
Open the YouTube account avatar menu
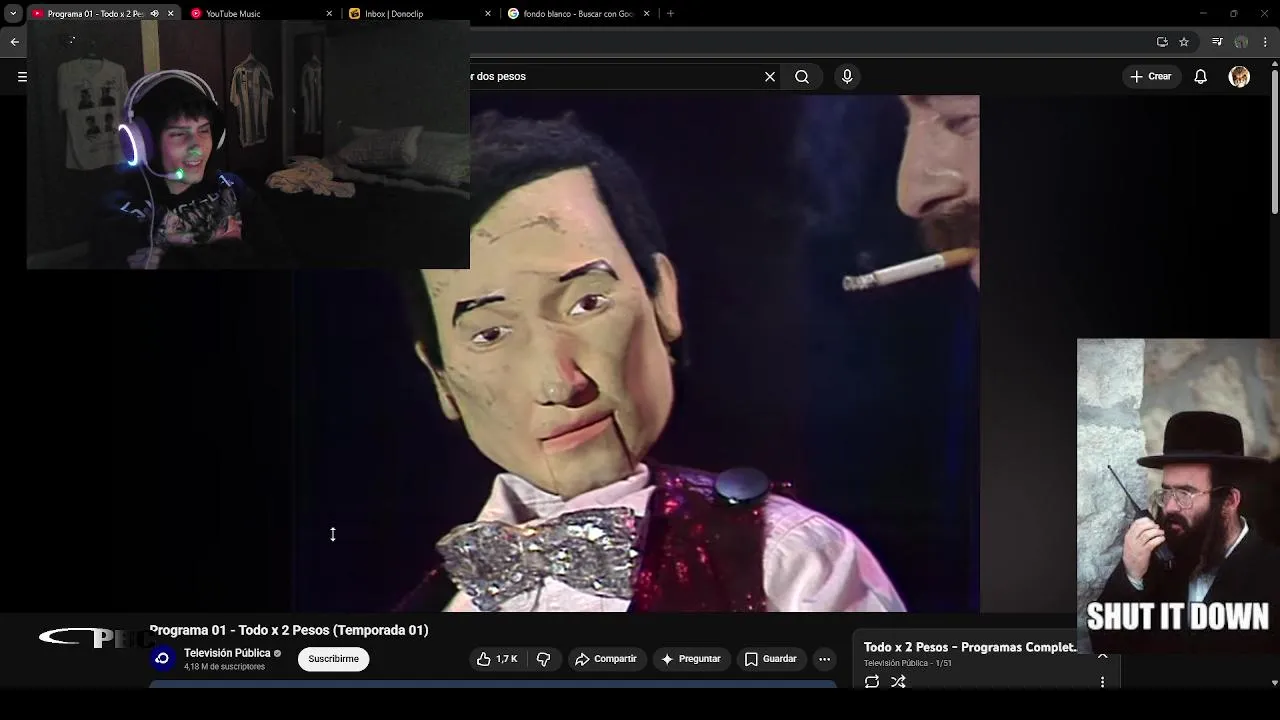[1239, 77]
